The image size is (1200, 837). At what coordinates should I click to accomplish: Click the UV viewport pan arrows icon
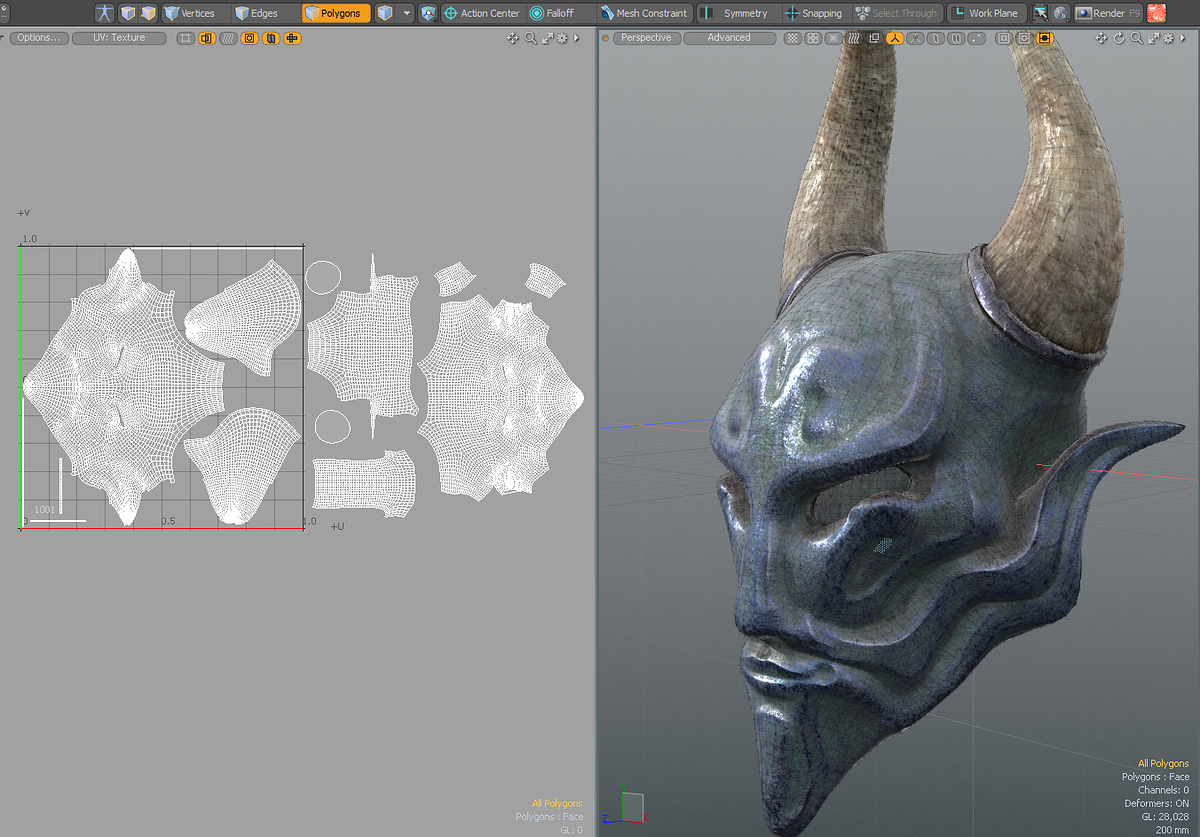click(512, 38)
